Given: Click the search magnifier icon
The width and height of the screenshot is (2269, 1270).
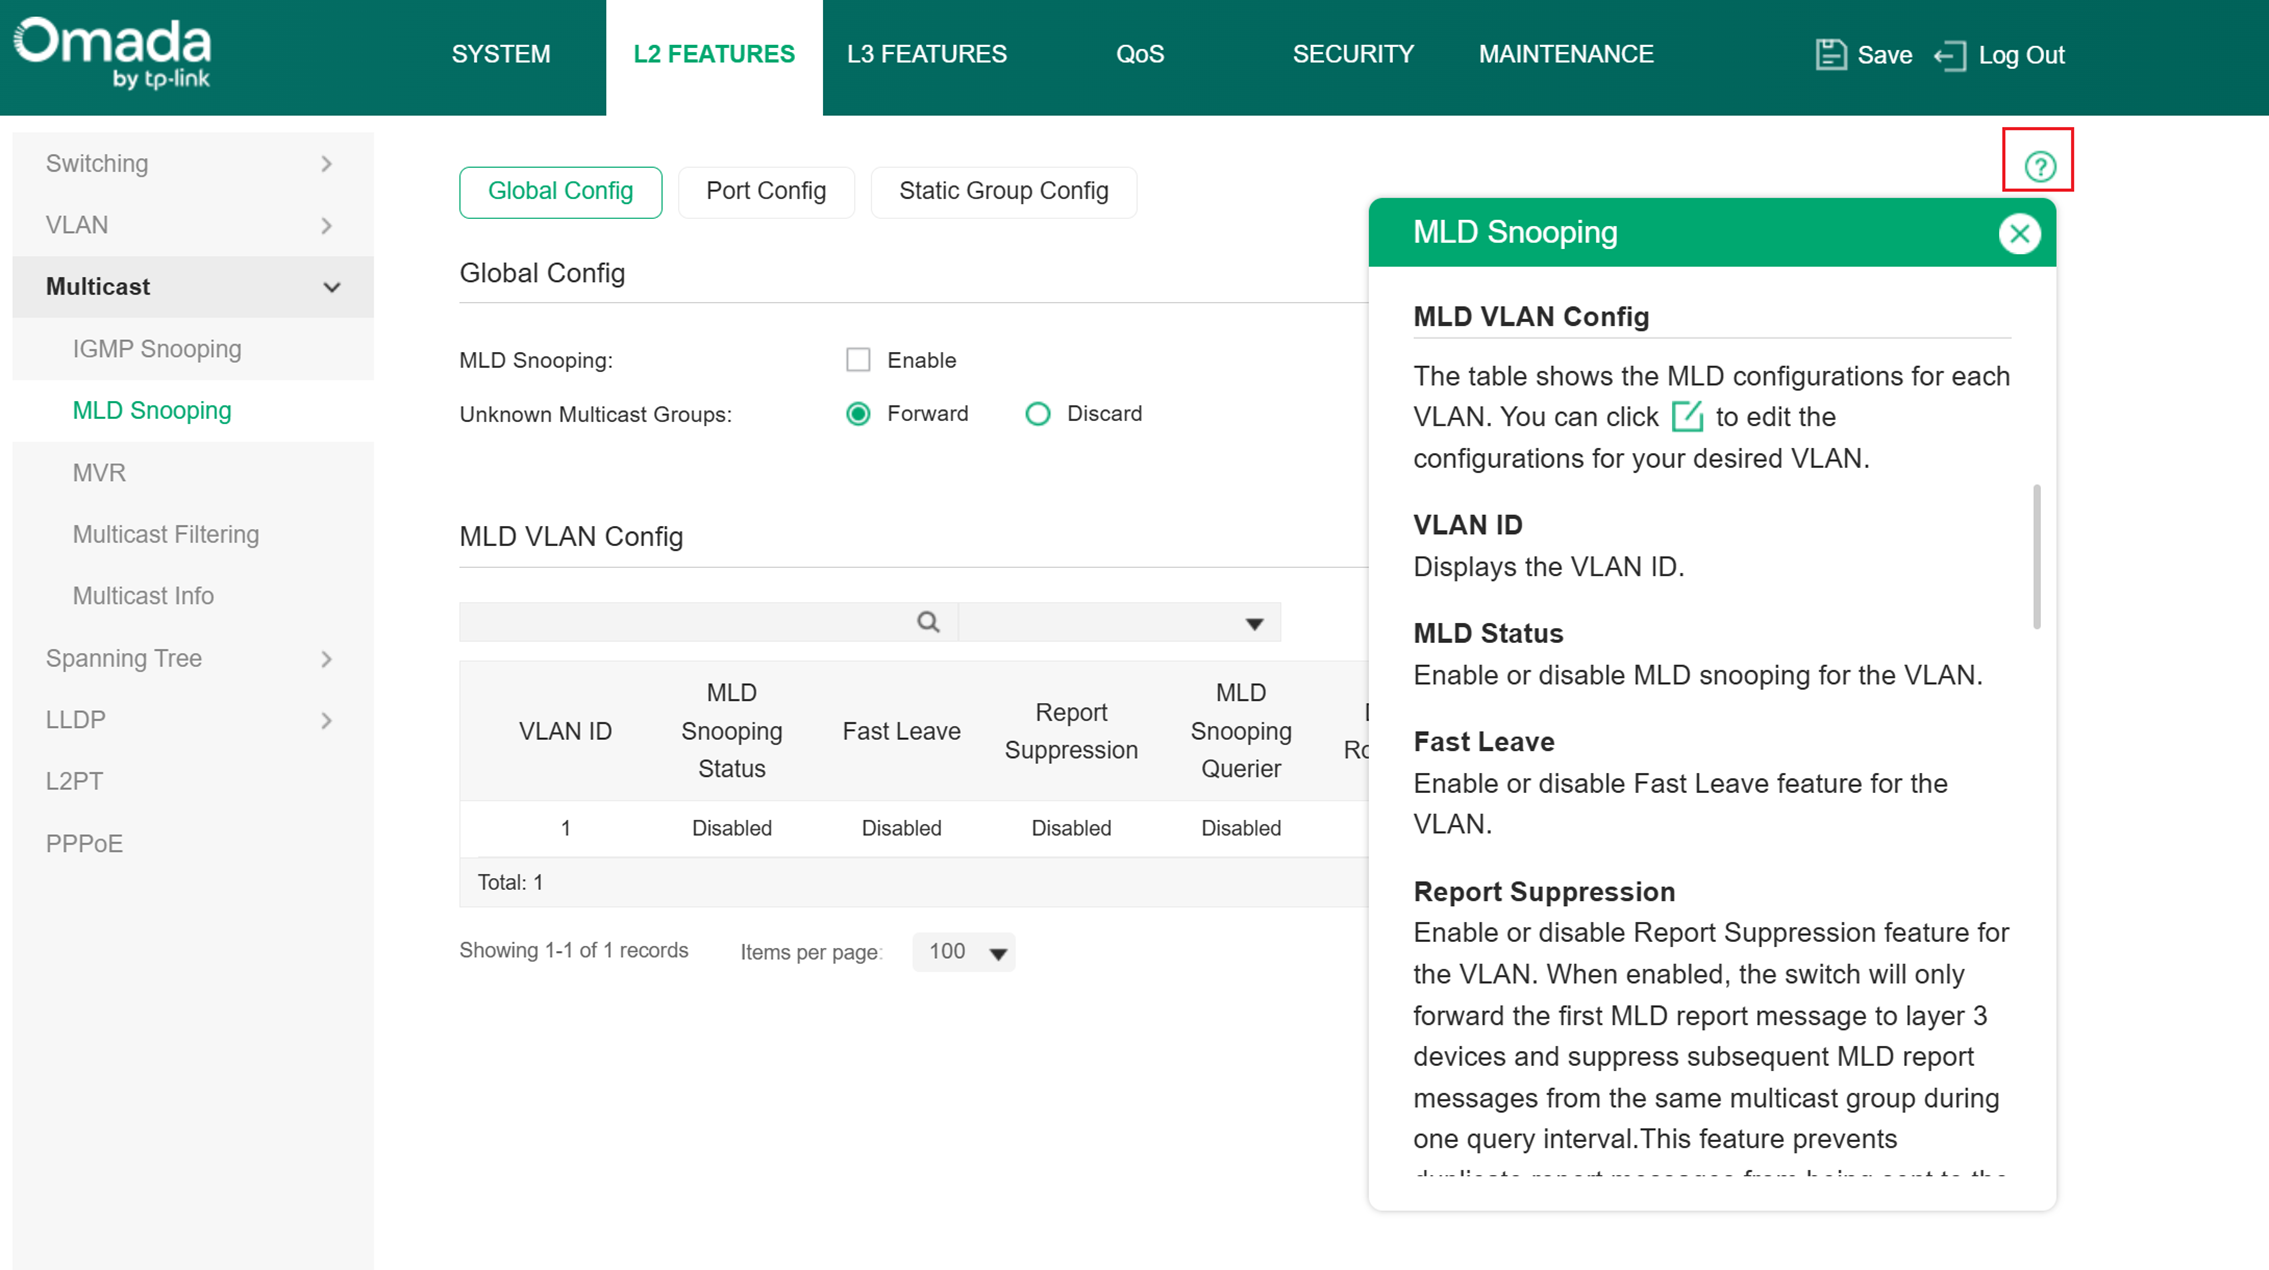Looking at the screenshot, I should click(928, 623).
